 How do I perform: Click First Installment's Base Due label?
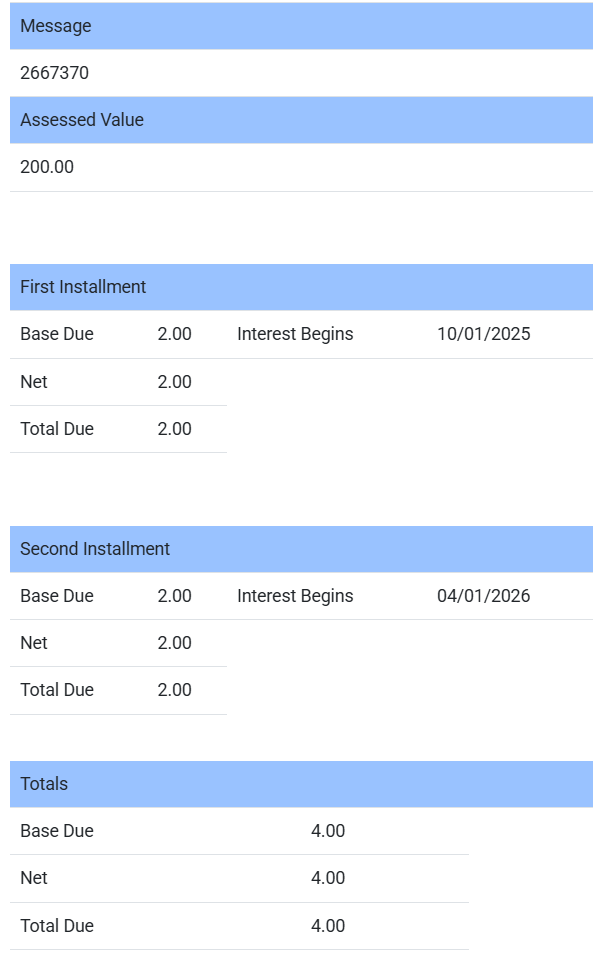57,334
